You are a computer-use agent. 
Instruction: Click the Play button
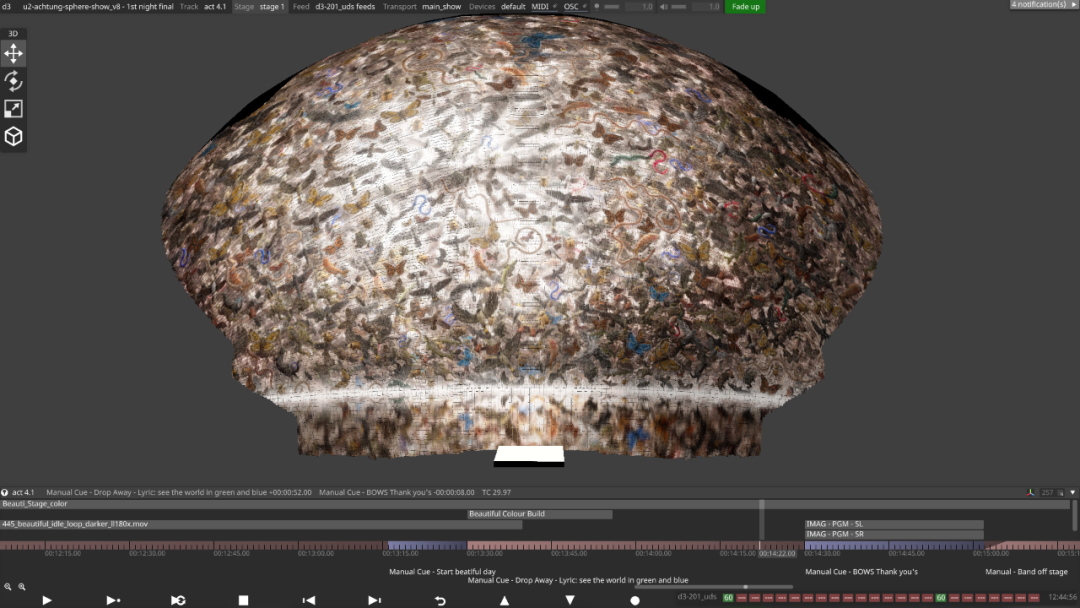click(47, 600)
